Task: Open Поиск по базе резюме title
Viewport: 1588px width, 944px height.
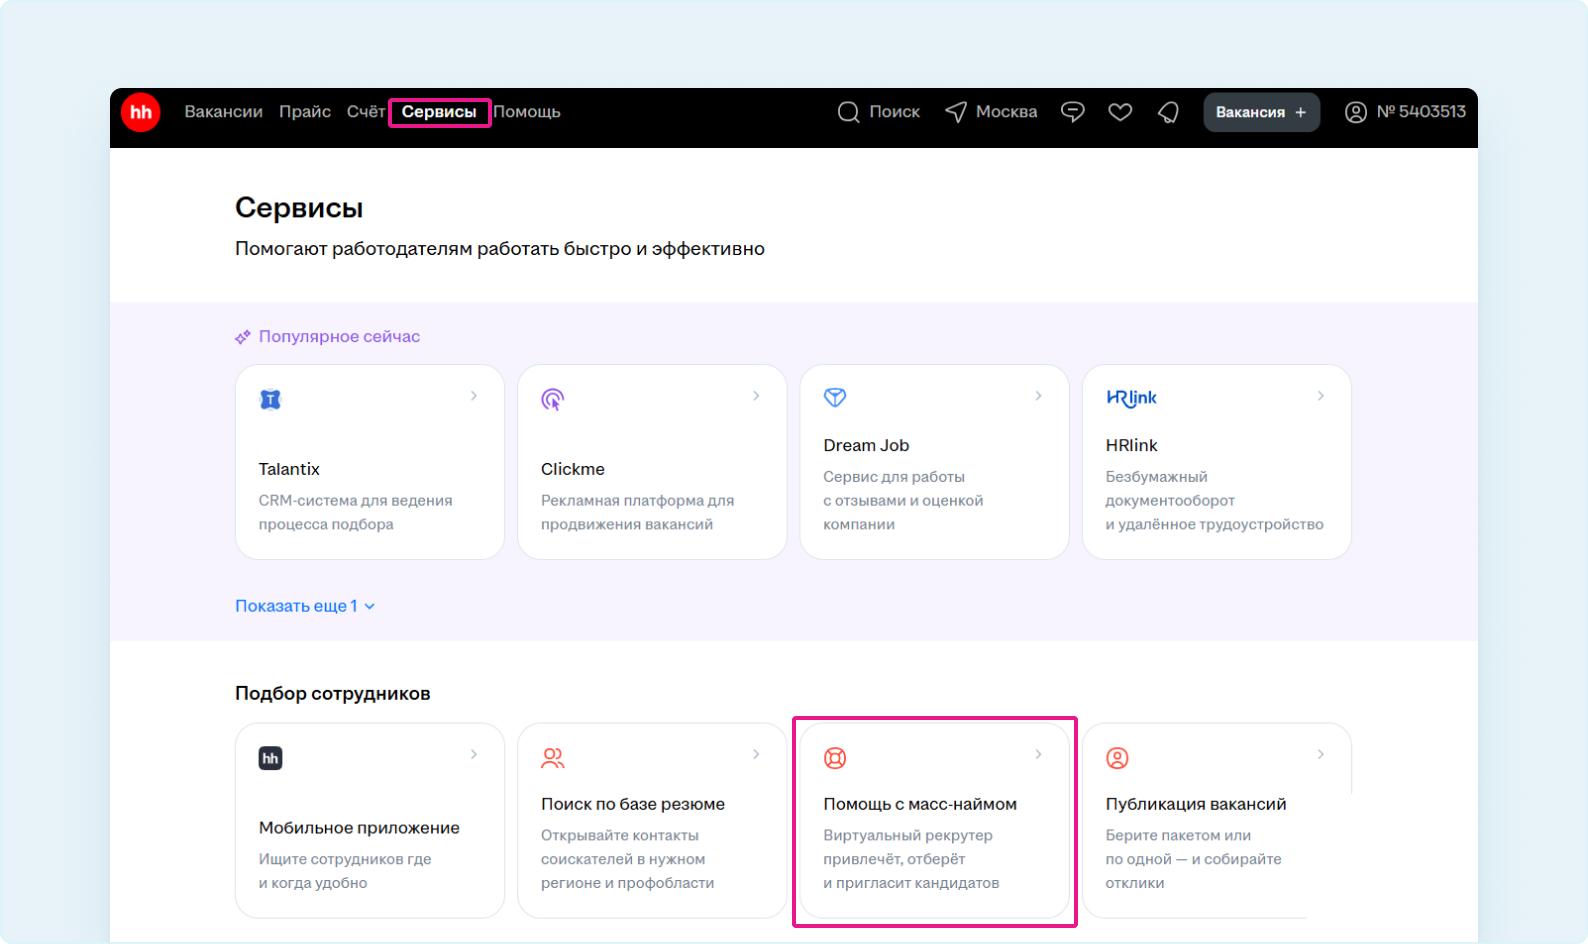Action: click(x=633, y=804)
